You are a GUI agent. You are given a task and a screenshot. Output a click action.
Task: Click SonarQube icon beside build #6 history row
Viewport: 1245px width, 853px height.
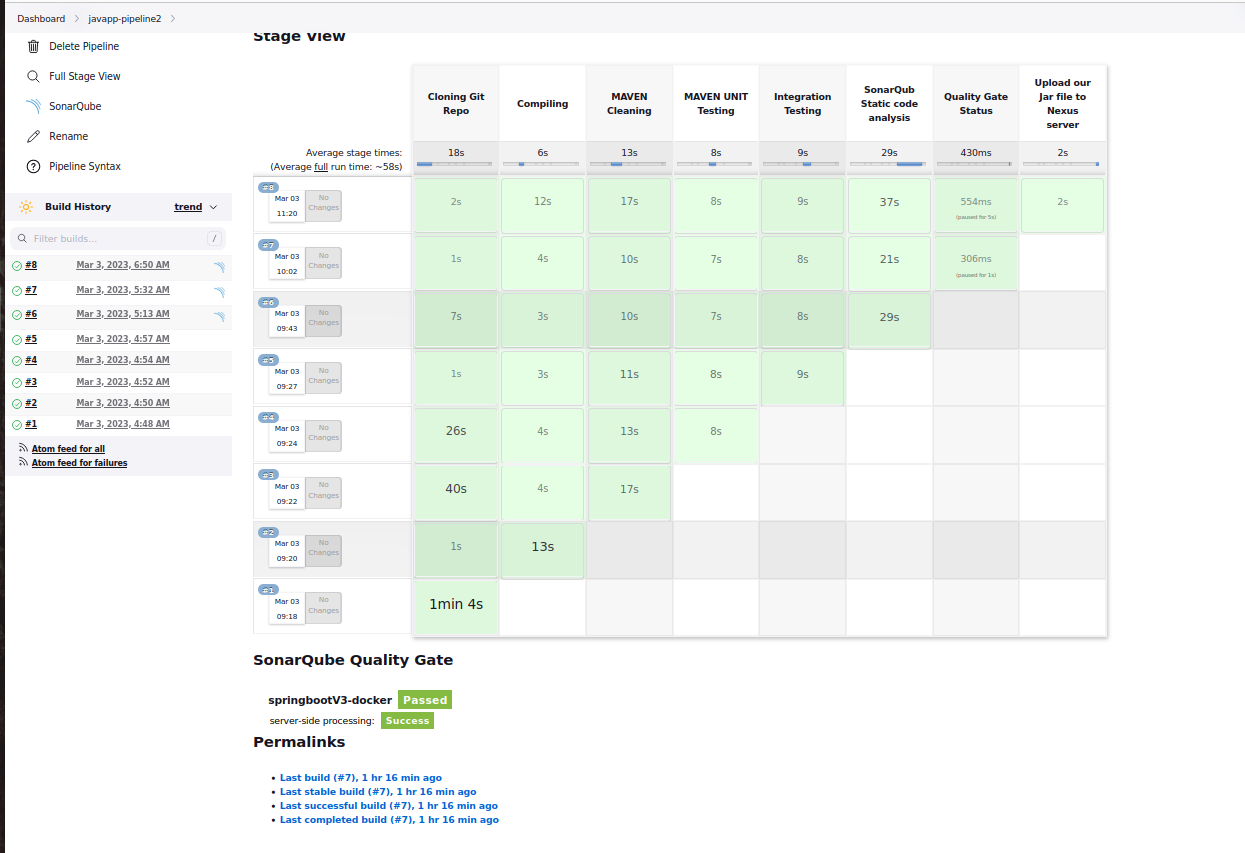[x=219, y=318]
